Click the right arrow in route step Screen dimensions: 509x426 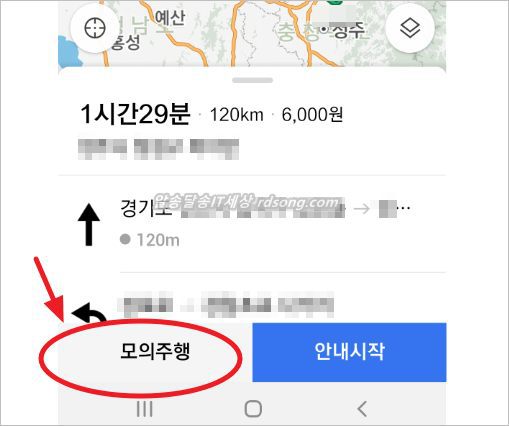coord(362,209)
